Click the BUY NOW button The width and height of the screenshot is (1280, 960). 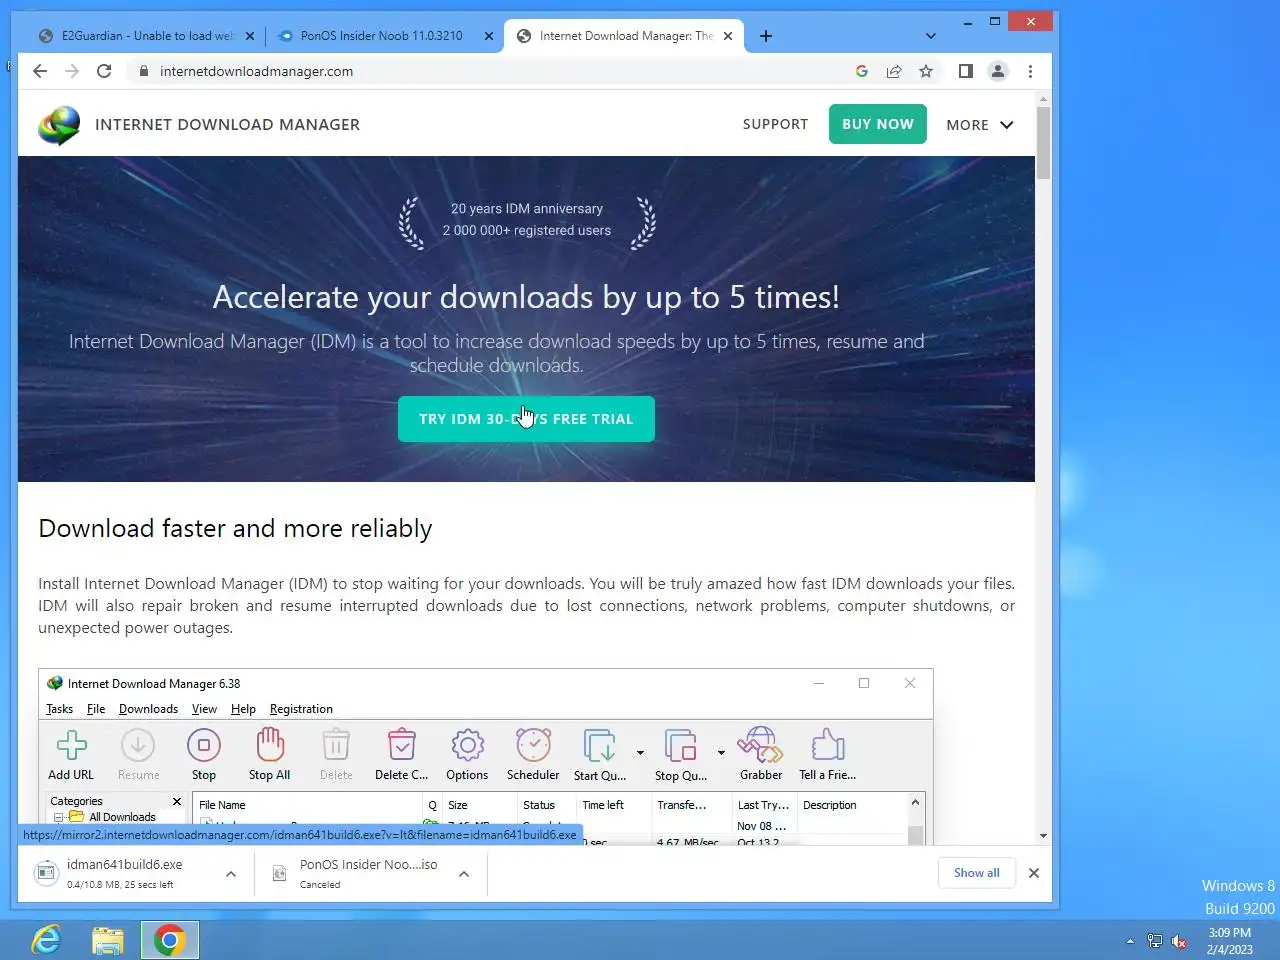pyautogui.click(x=878, y=124)
